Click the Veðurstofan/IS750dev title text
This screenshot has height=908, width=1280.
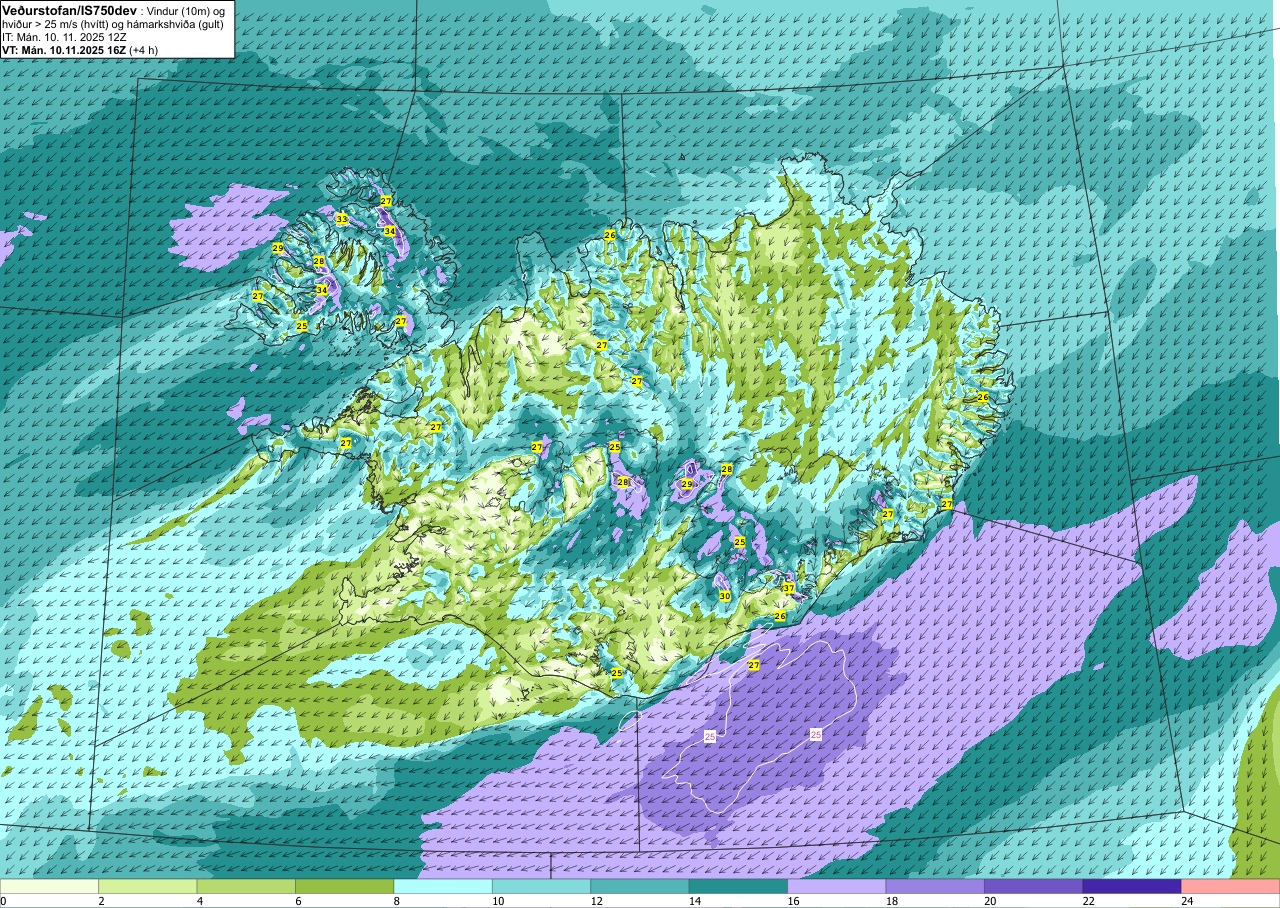coord(69,9)
